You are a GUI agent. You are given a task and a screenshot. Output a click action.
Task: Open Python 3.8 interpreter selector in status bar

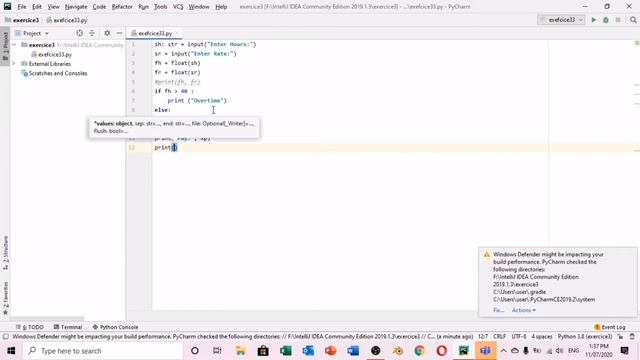pyautogui.click(x=585, y=336)
